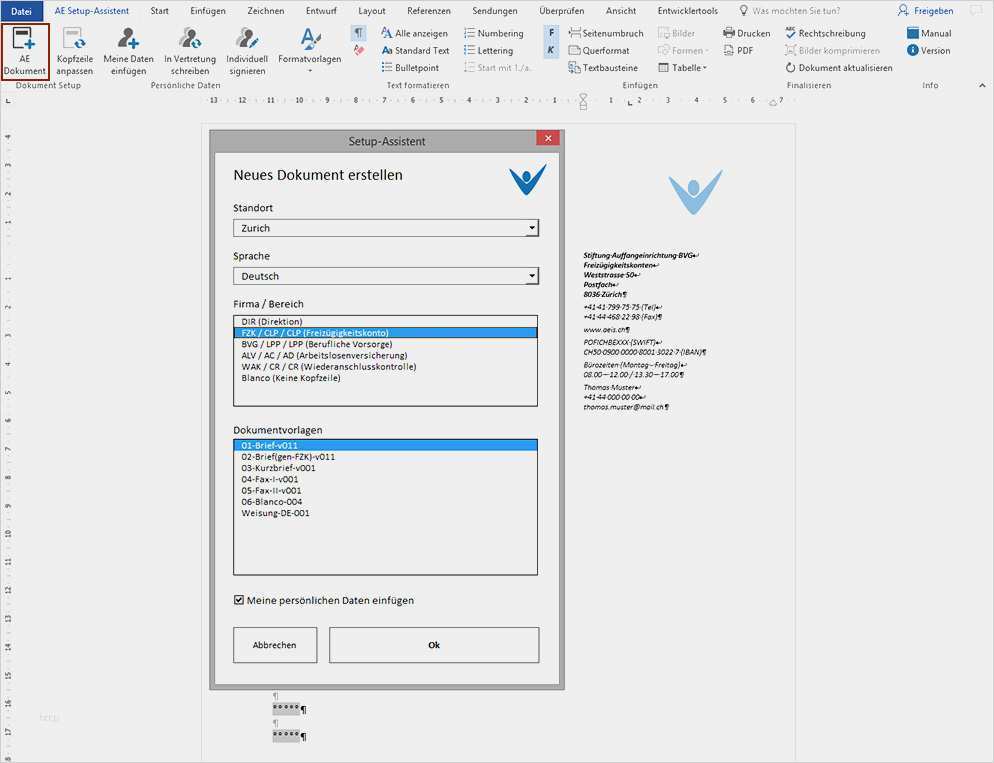Select ALV / AC / AD (Arbeitslosenversicherung)
The image size is (994, 763).
coord(385,356)
